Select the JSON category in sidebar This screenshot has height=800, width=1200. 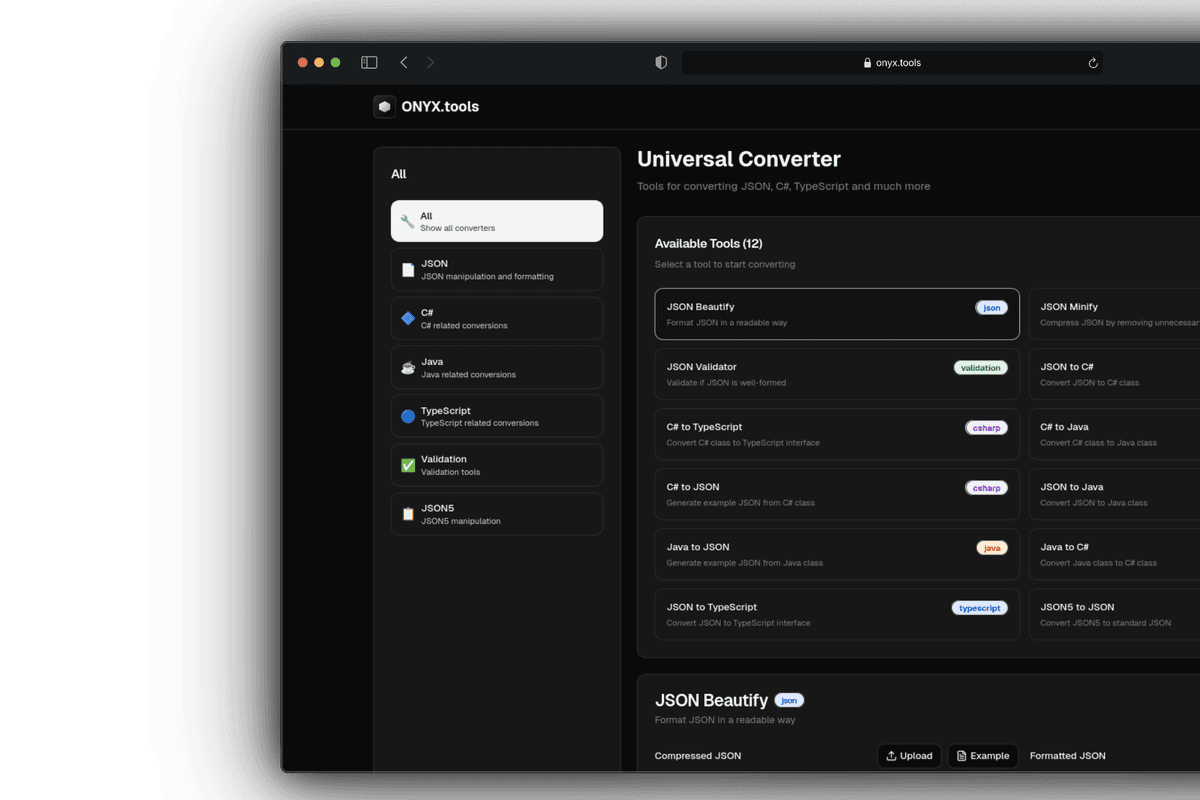click(x=497, y=270)
